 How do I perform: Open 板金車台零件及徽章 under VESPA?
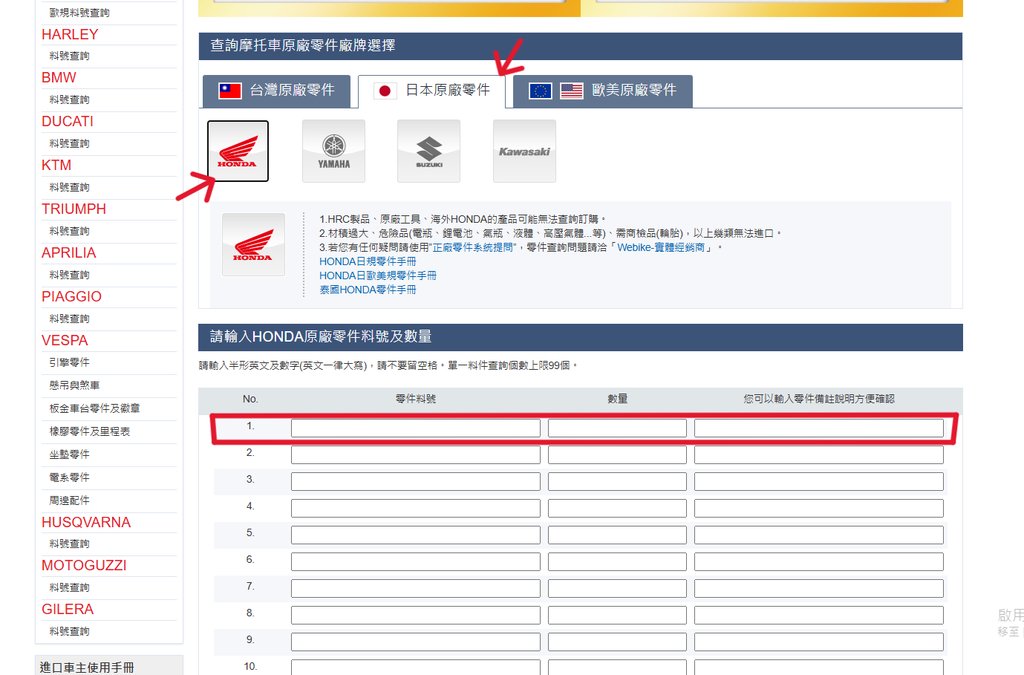coord(95,408)
